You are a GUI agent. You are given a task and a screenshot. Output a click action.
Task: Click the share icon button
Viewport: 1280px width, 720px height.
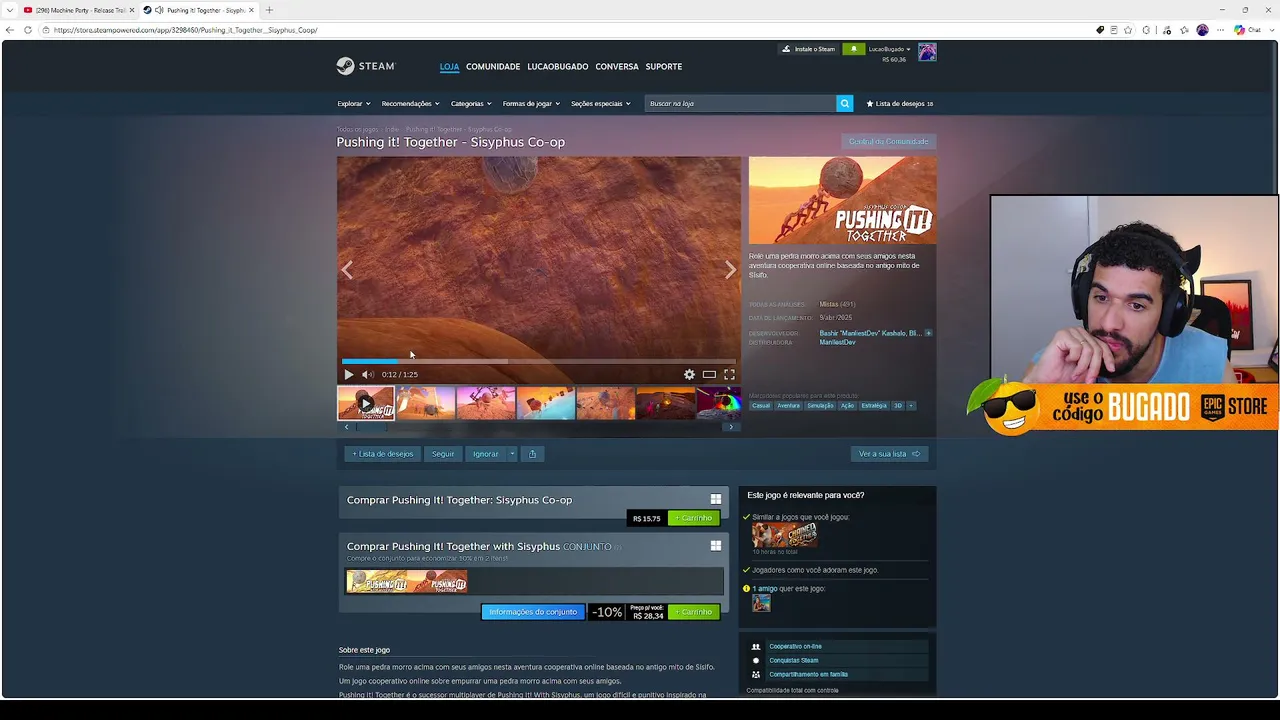click(532, 454)
